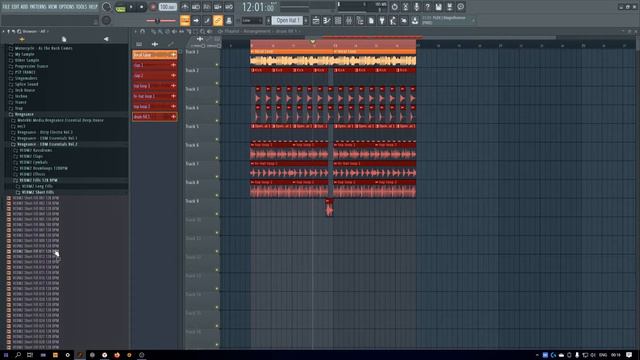Open the Channel rack icon
This screenshot has height=360, width=640.
click(x=338, y=20)
